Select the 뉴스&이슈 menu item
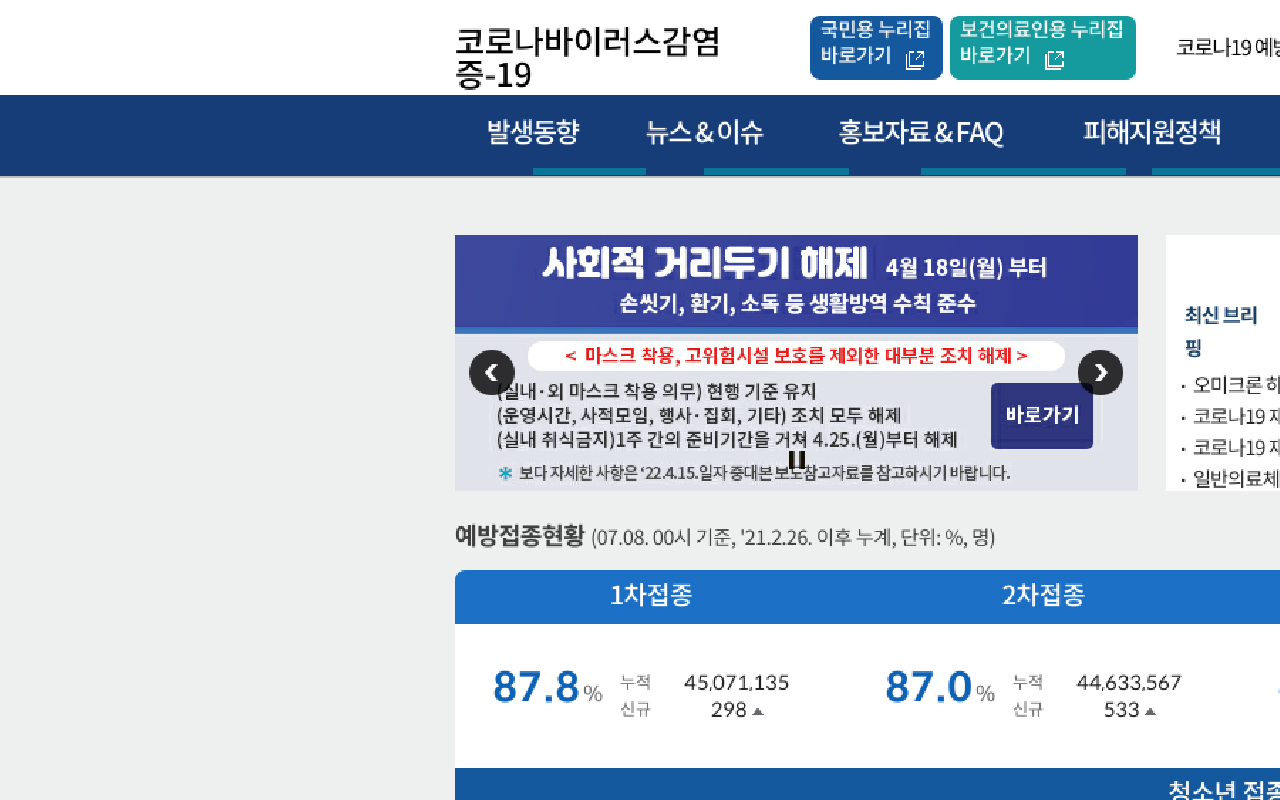The width and height of the screenshot is (1280, 800). (x=704, y=132)
